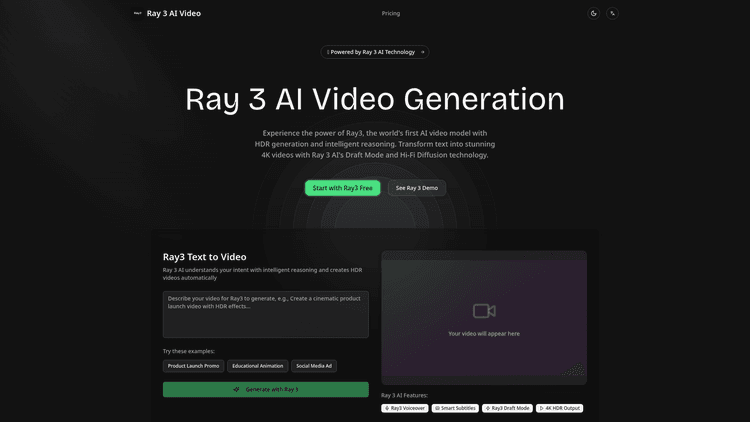Click Generate with Ray 3 button
Screen dimensions: 750x422
pos(265,389)
